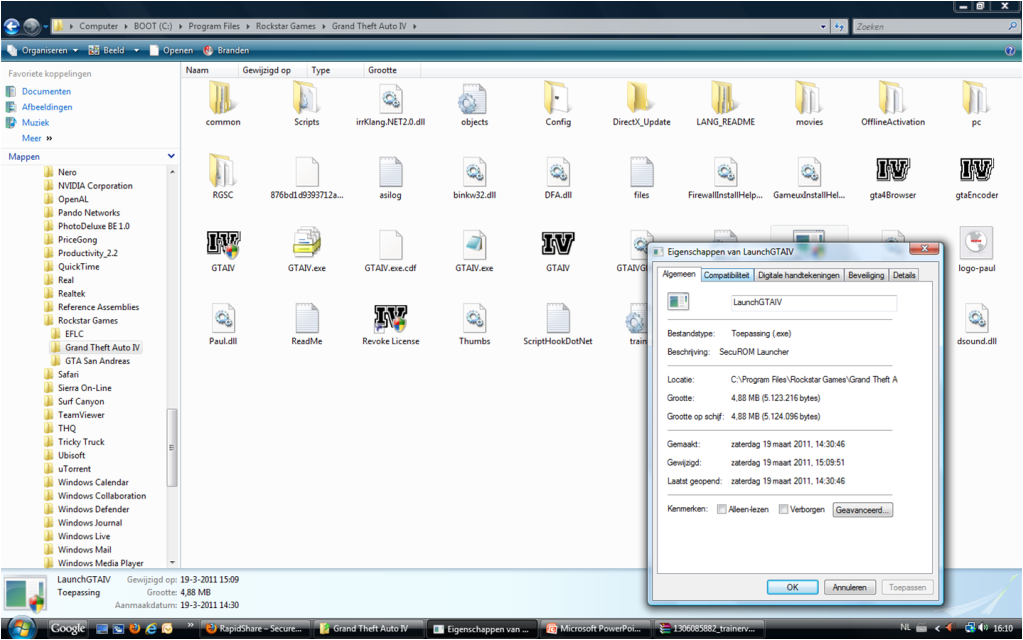Focus the Zoeken search box
The image size is (1023, 640).
(x=935, y=27)
